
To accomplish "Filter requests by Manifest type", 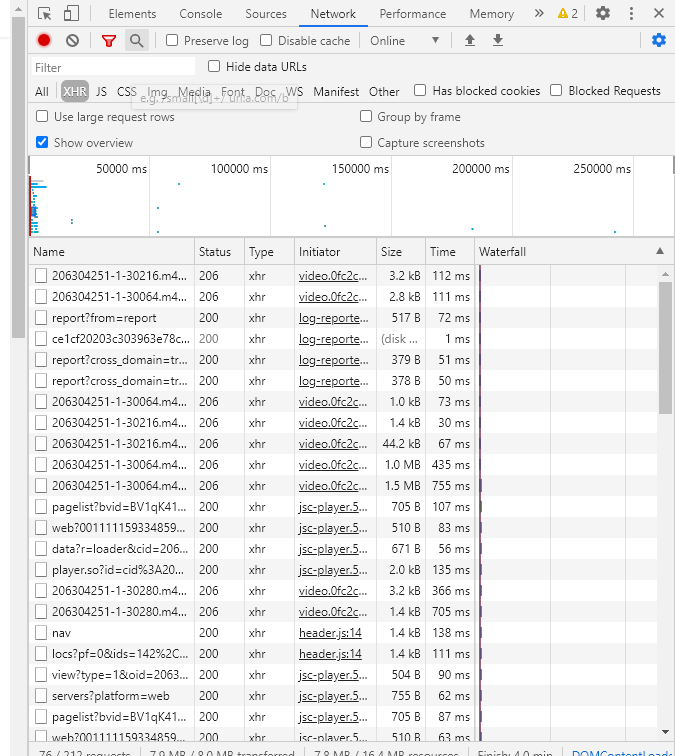I will click(336, 92).
